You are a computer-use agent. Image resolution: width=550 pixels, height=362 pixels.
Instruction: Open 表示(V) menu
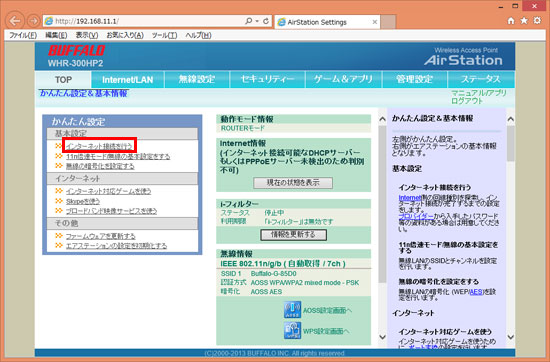coord(87,35)
